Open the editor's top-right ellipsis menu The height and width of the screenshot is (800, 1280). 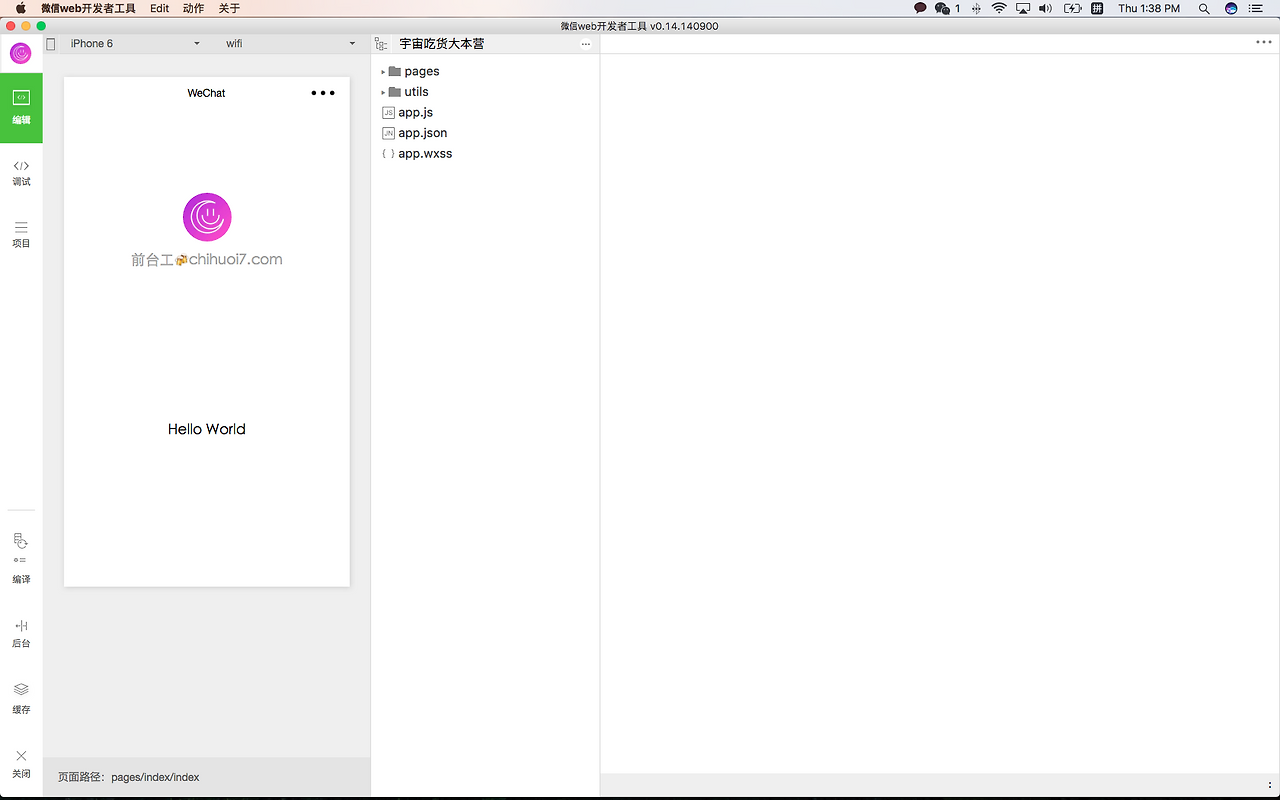1264,43
